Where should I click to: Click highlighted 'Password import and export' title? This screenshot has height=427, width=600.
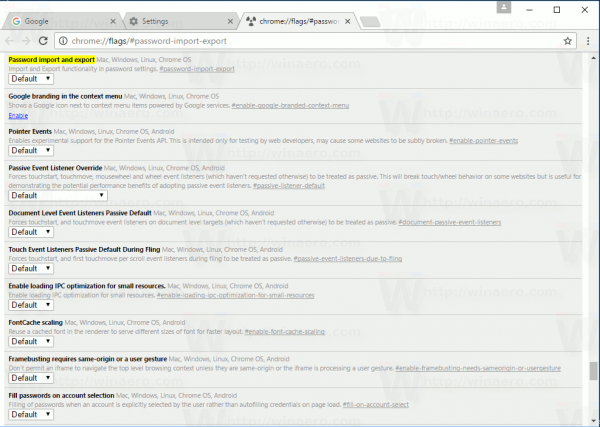[51, 60]
